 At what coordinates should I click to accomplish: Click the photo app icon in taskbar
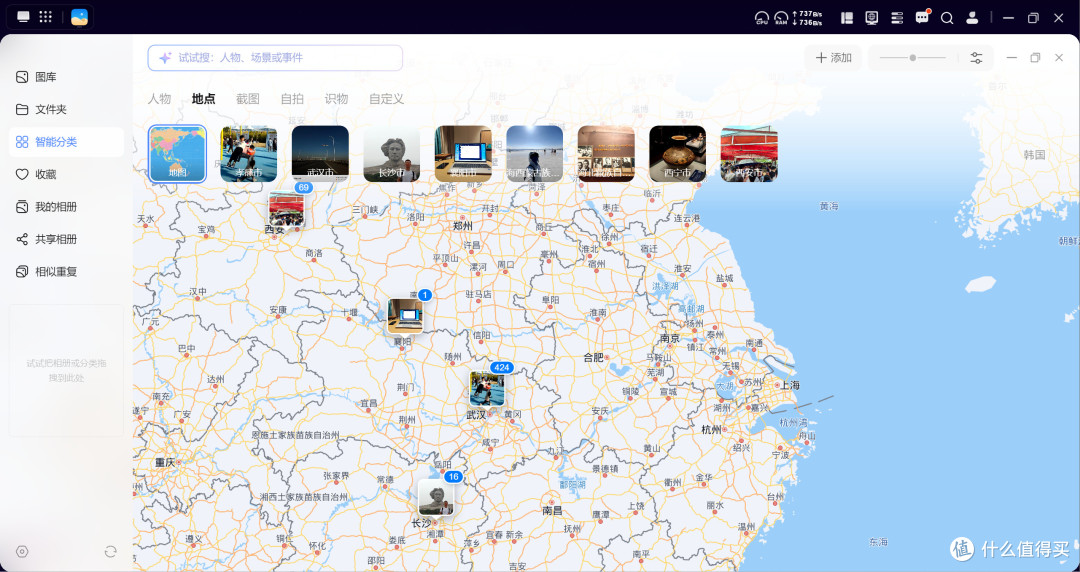79,17
